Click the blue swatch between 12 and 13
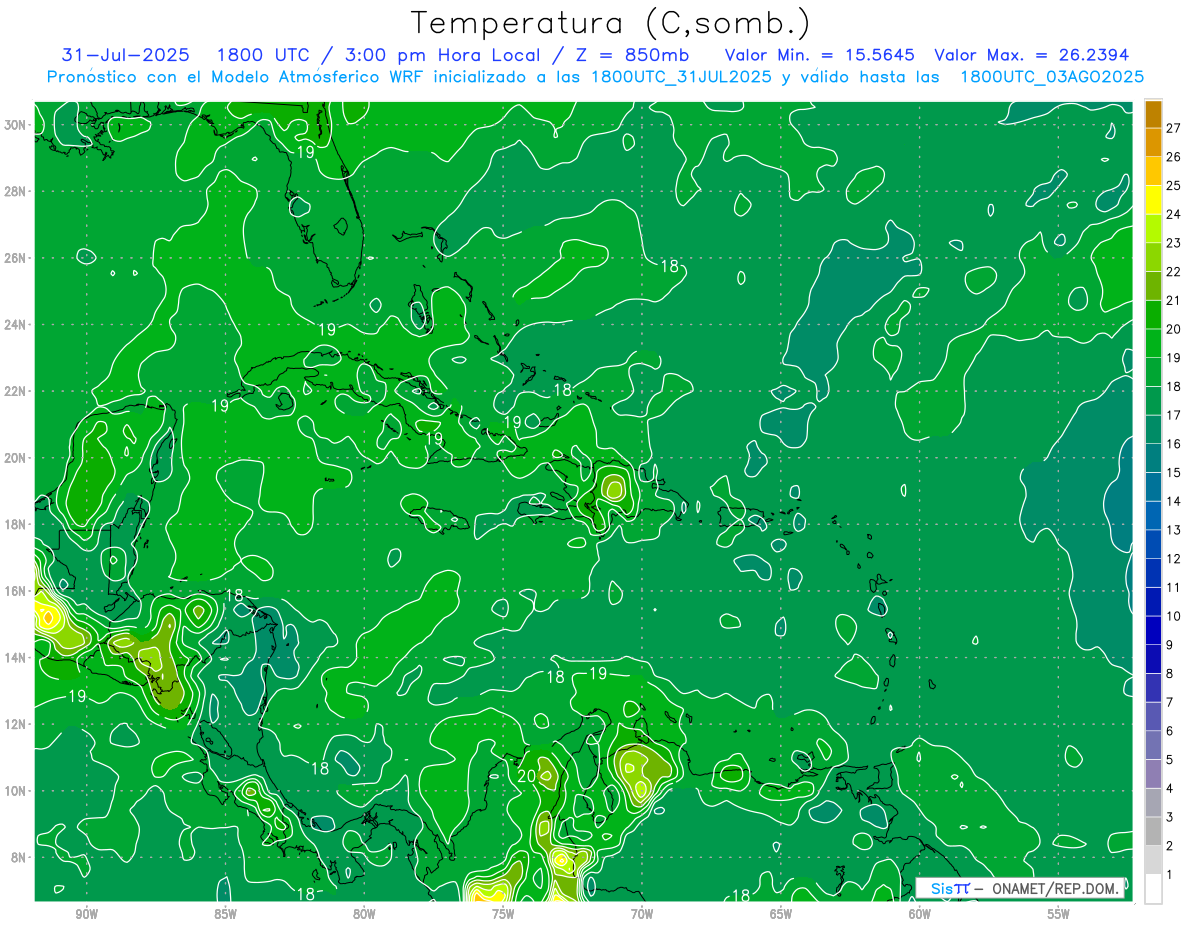The image size is (1200, 927). click(1153, 545)
